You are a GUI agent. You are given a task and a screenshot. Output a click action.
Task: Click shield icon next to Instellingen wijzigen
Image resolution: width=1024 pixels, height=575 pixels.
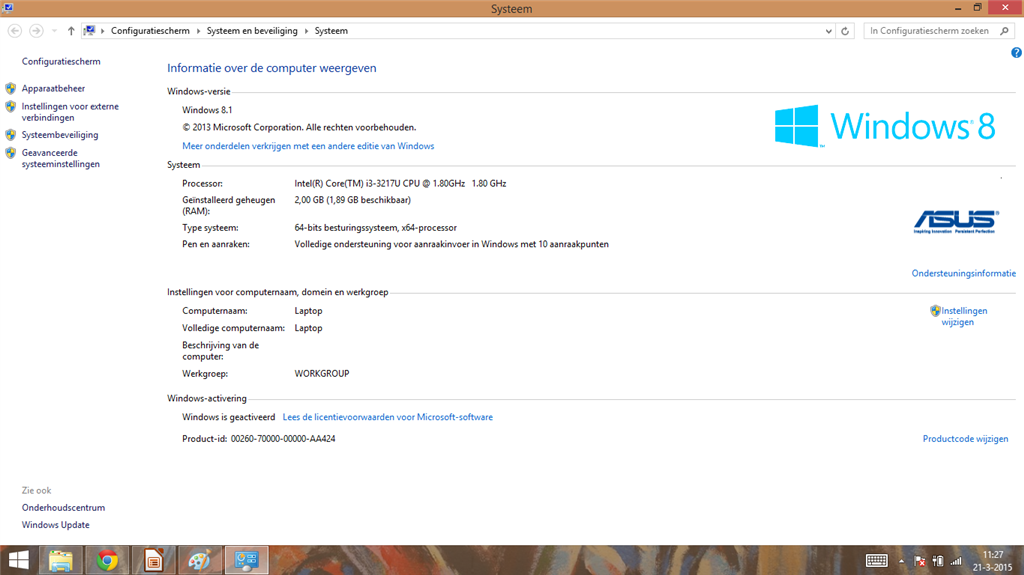935,311
